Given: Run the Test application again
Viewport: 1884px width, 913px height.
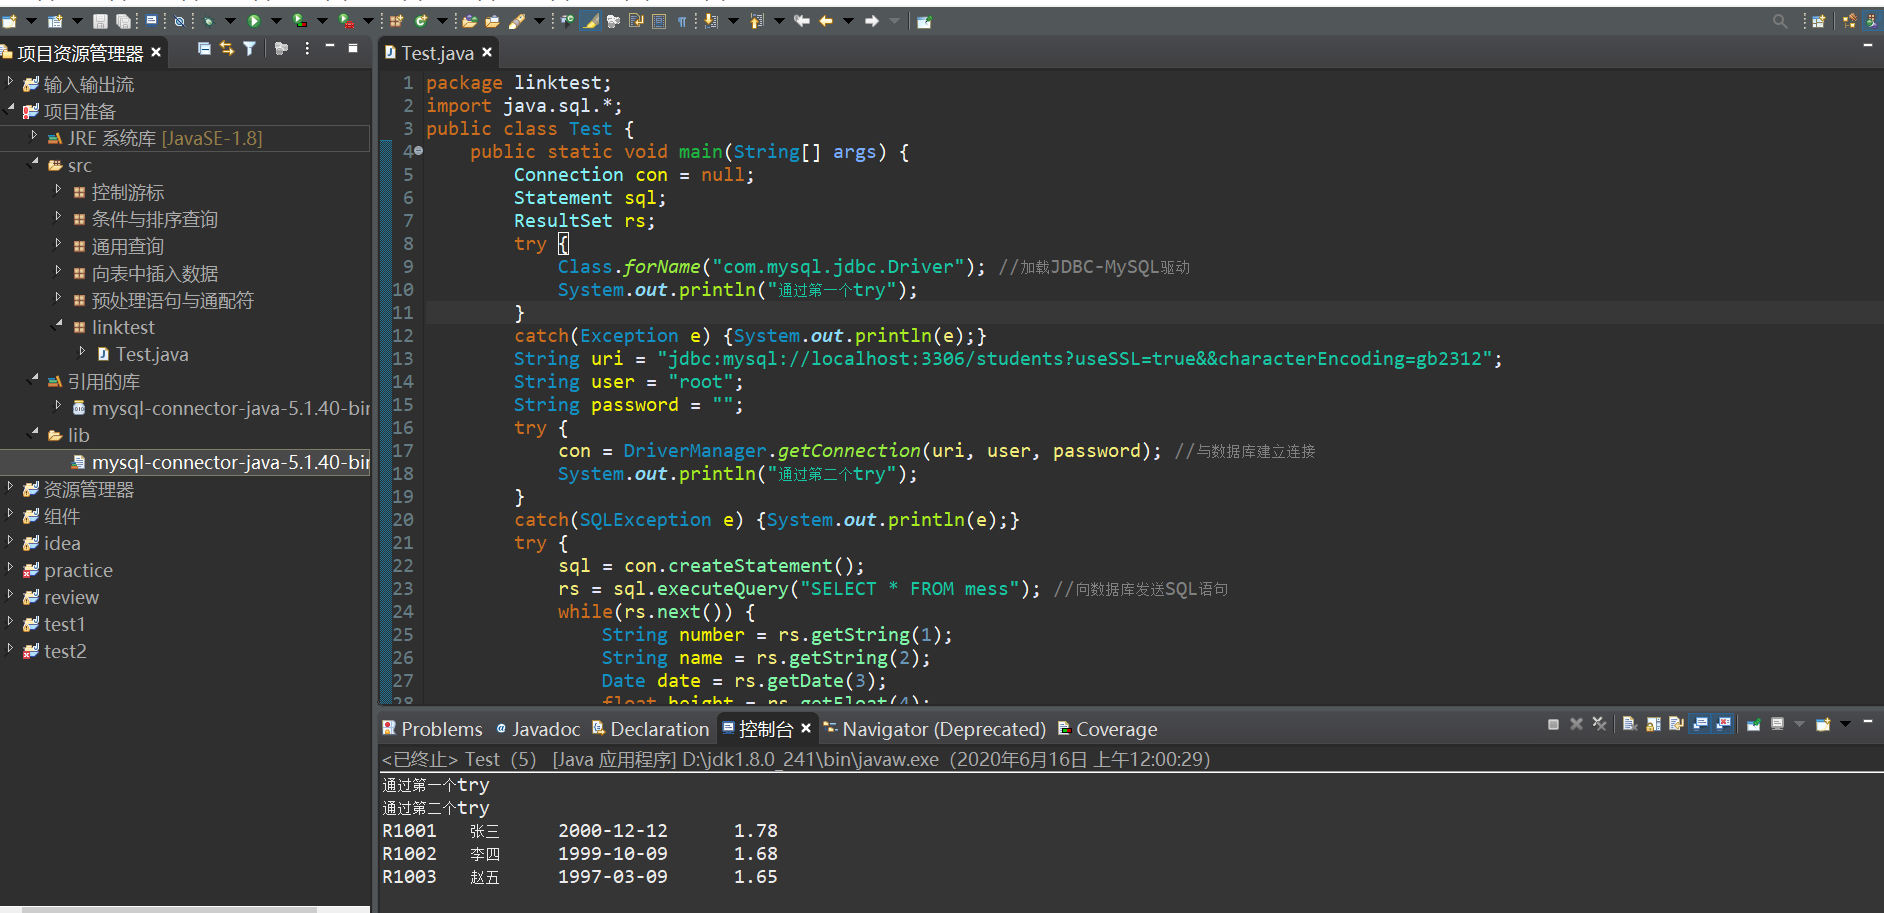Looking at the screenshot, I should point(254,20).
